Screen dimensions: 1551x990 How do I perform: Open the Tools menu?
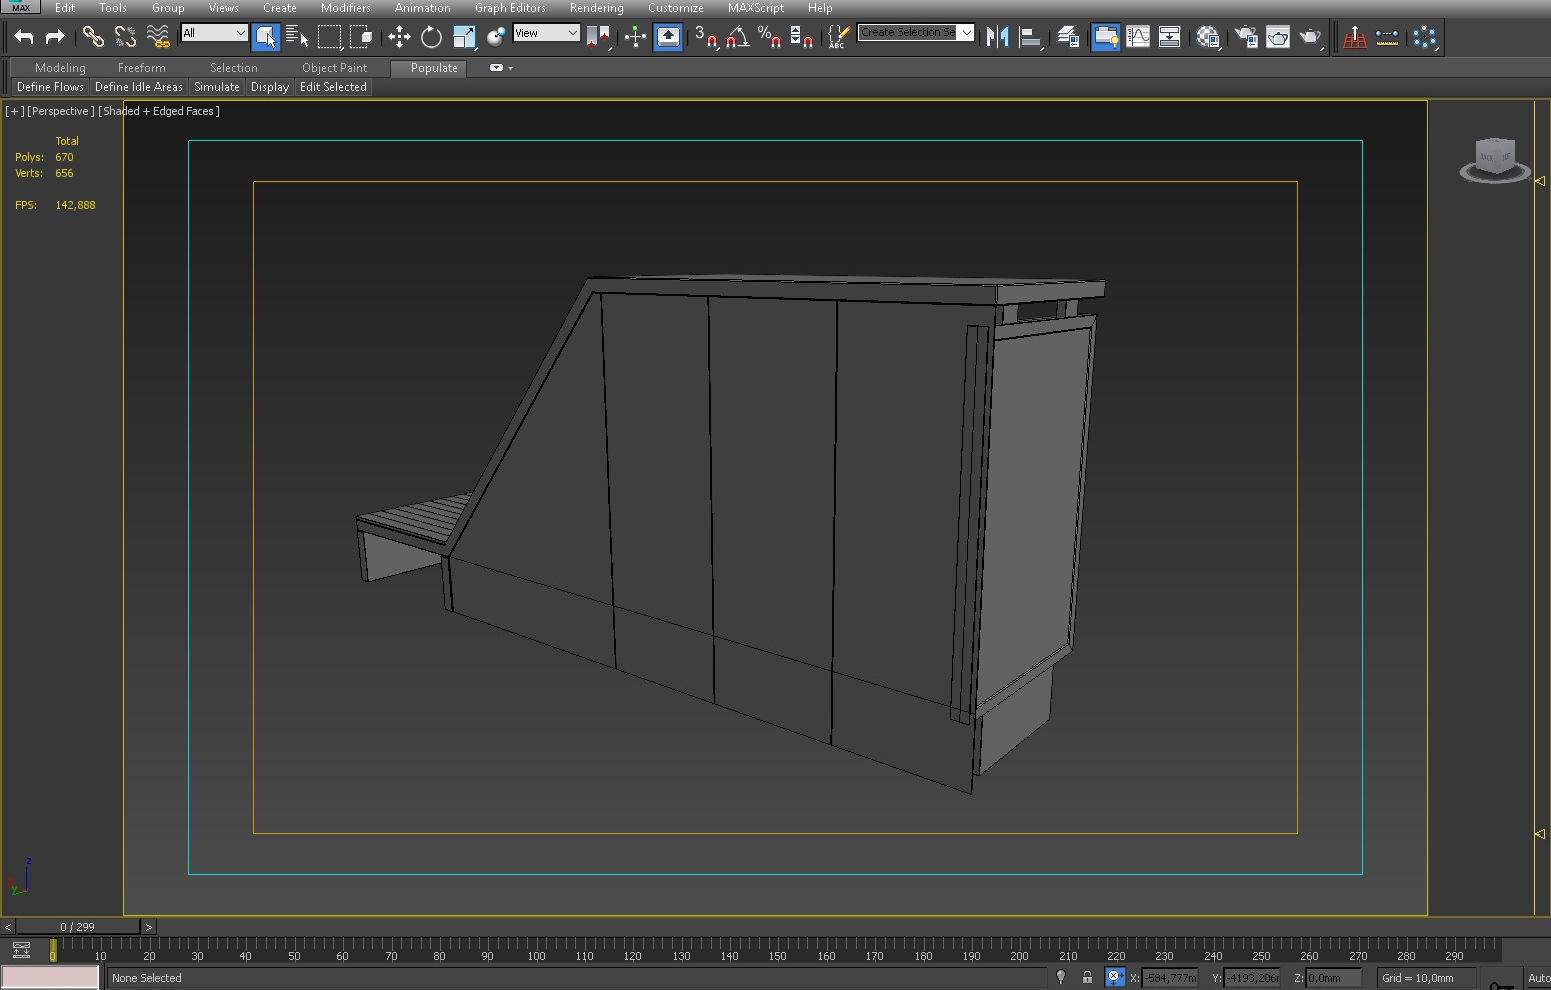tap(112, 8)
